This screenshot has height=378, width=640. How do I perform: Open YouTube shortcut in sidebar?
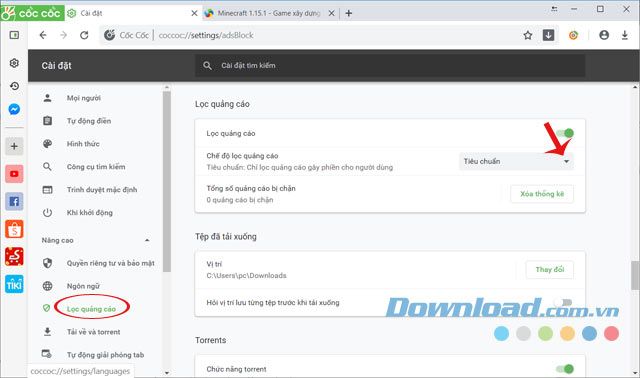pyautogui.click(x=14, y=174)
